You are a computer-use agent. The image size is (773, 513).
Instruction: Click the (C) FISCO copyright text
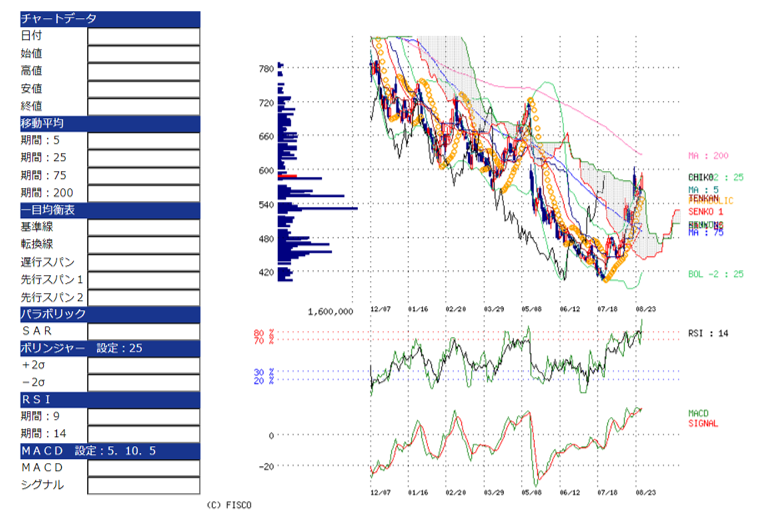[x=229, y=506]
